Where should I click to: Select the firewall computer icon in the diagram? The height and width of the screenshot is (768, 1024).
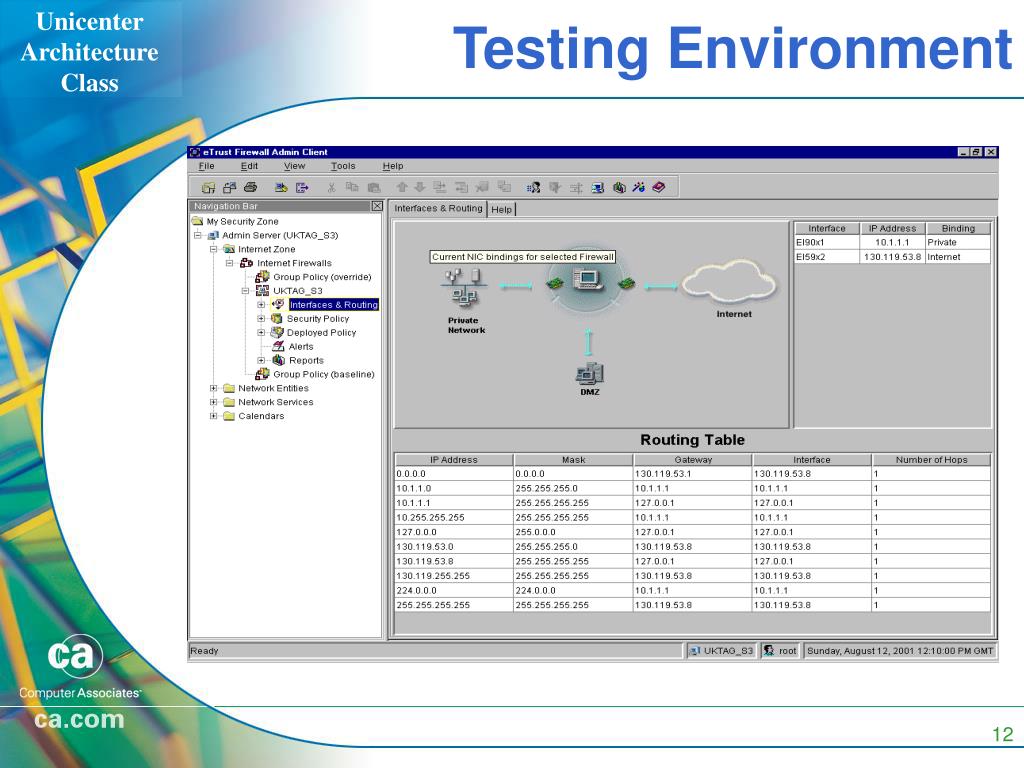(x=587, y=280)
